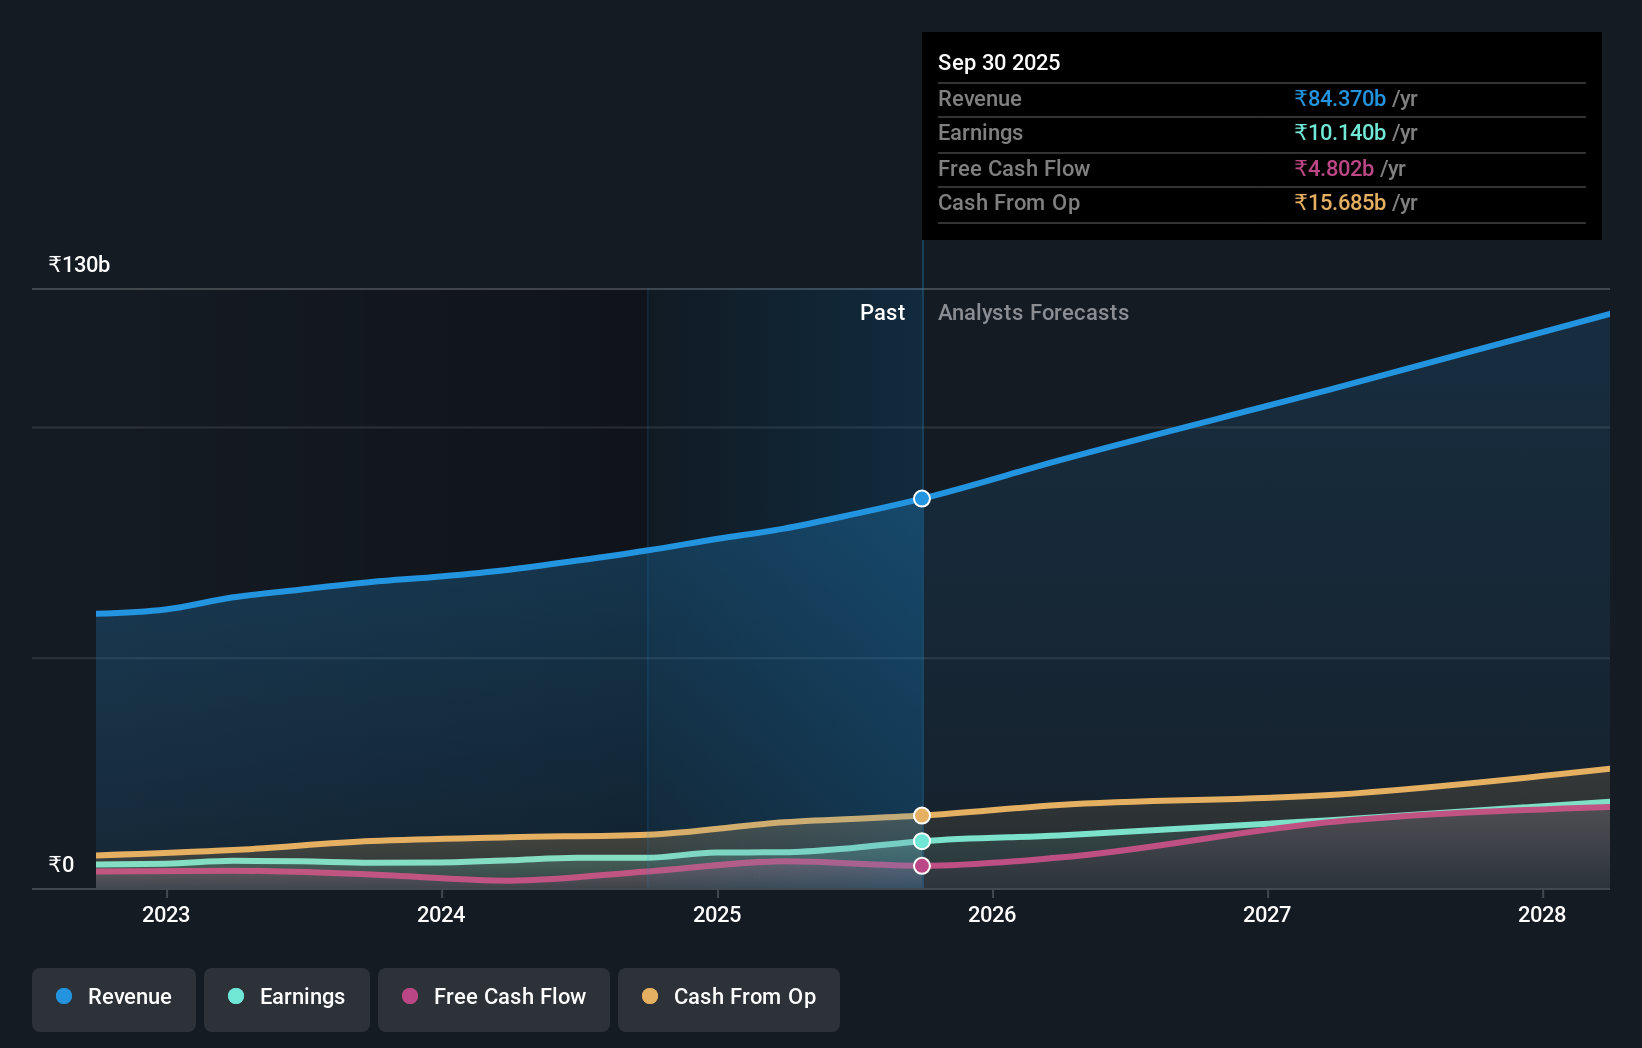Toggle the Revenue series visibility
The width and height of the screenshot is (1642, 1048).
113,998
